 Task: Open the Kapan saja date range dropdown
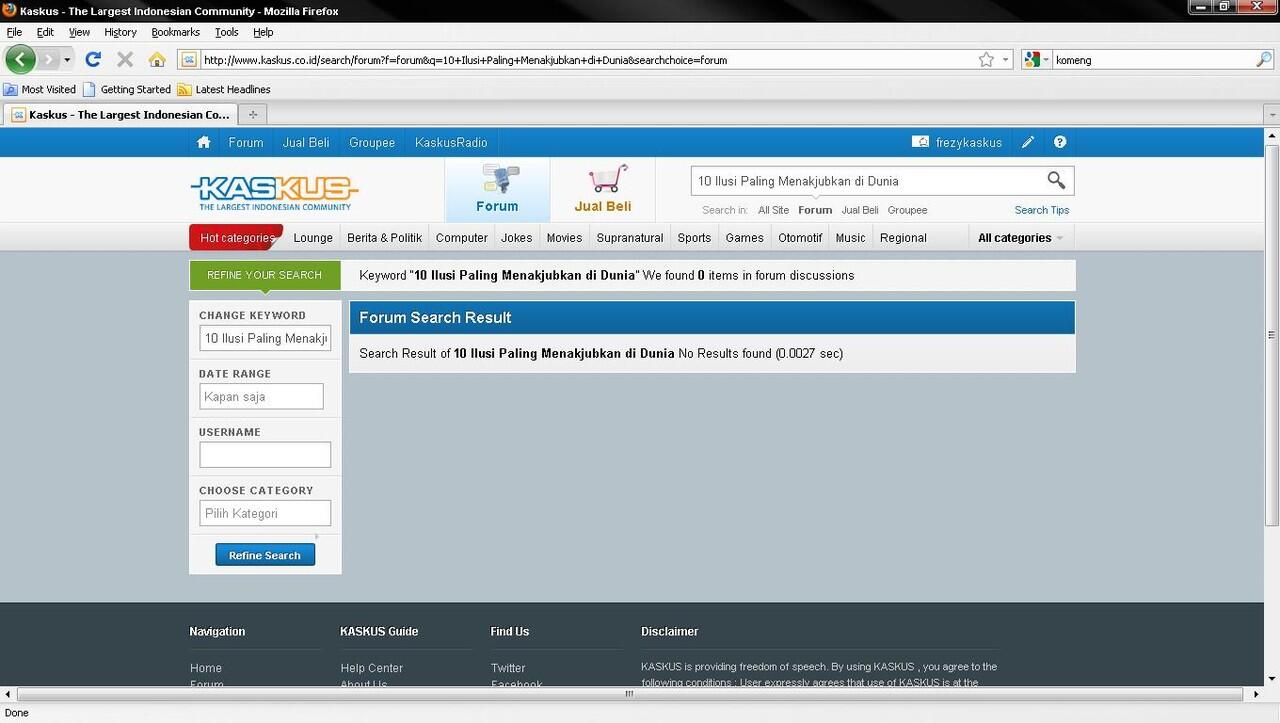pyautogui.click(x=261, y=396)
